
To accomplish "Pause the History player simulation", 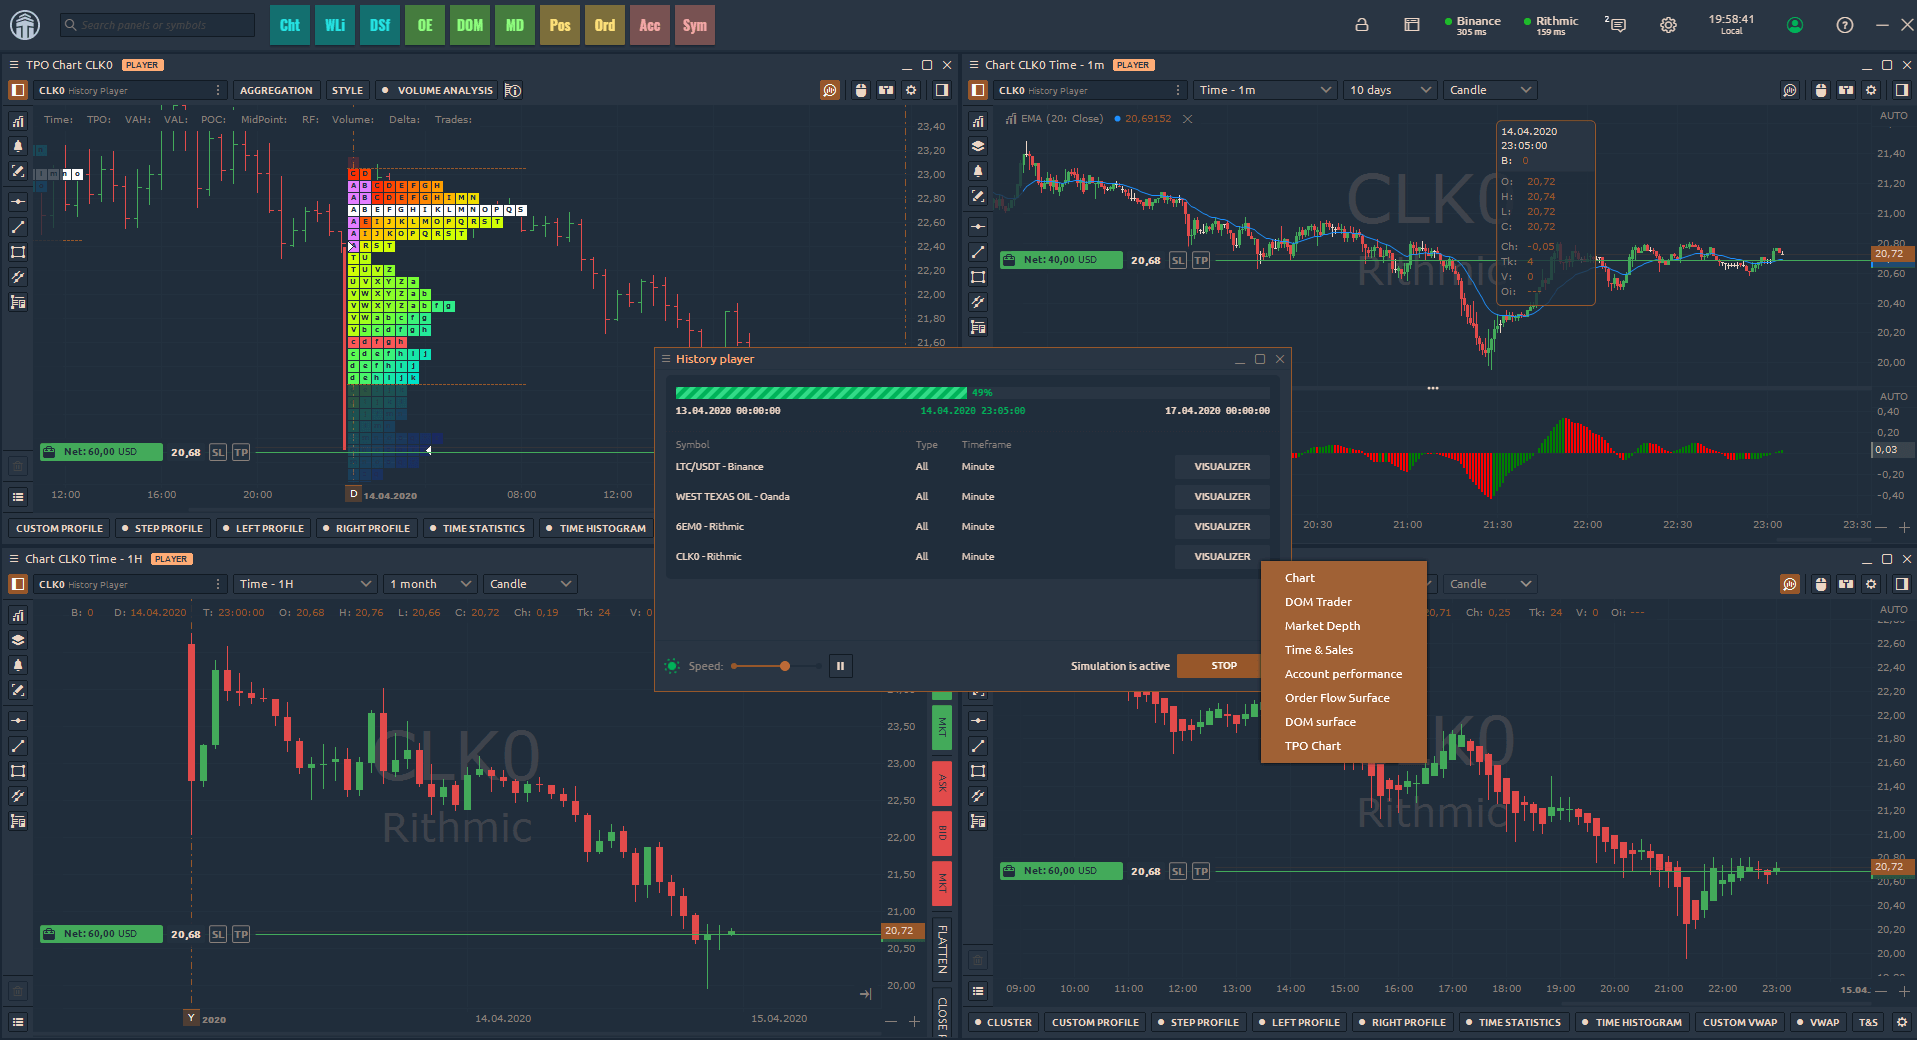I will coord(840,666).
